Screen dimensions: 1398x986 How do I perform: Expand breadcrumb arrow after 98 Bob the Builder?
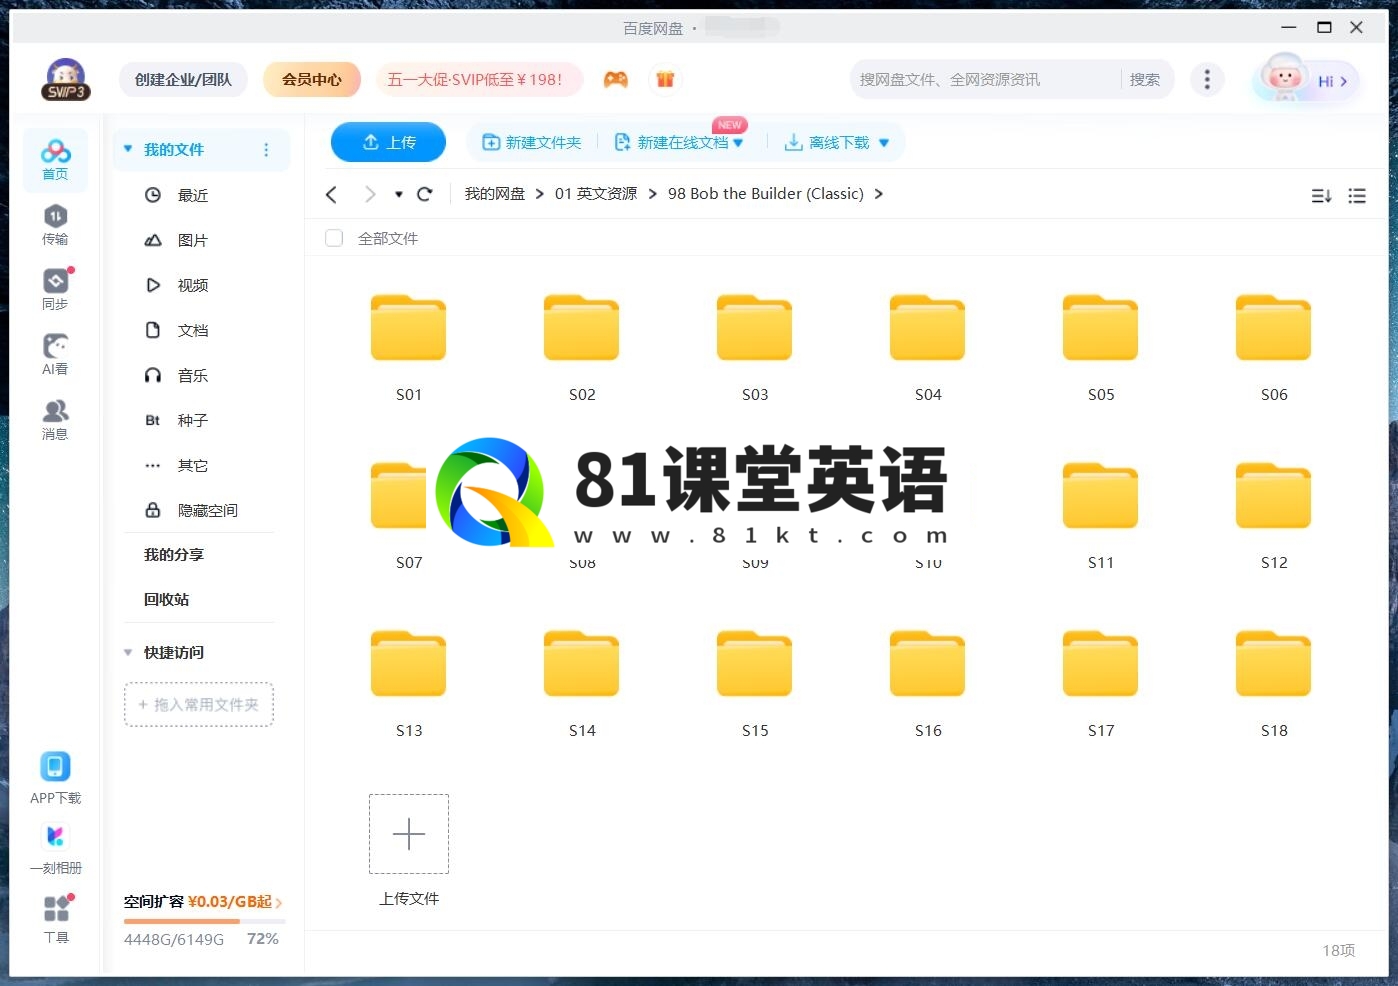pos(878,194)
